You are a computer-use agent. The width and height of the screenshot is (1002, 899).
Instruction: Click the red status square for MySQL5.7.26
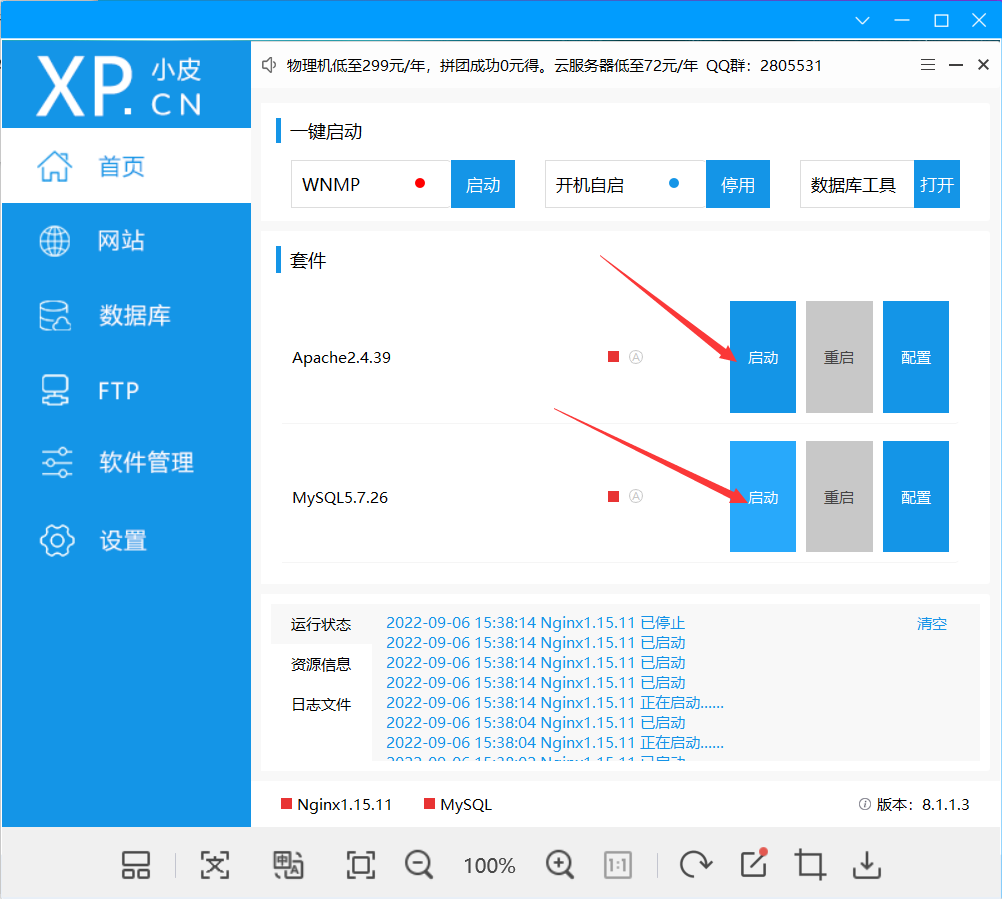click(x=613, y=496)
